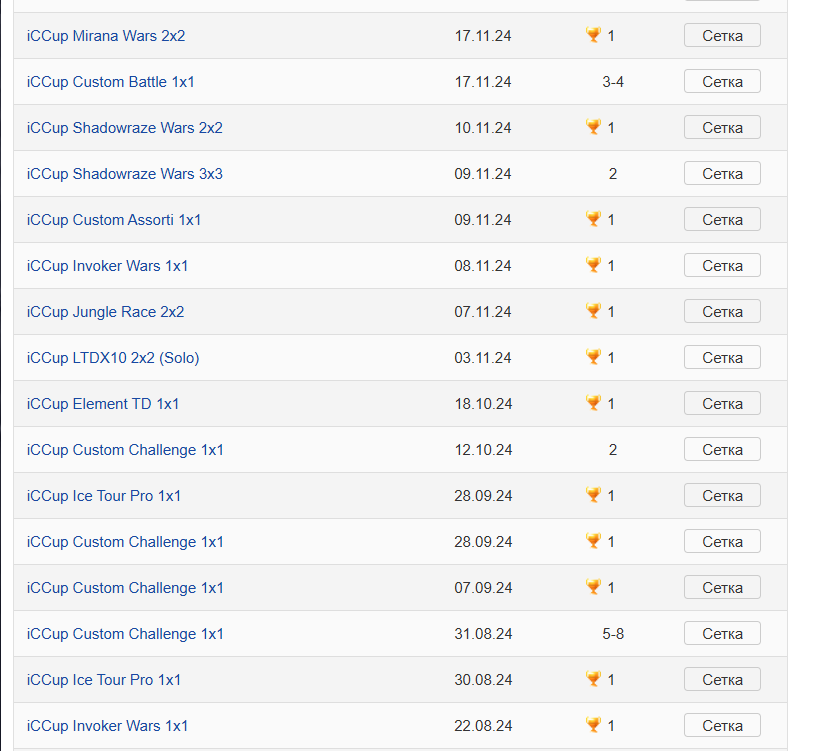Click trophy icon in Invoker Wars 22.08.24 row
Viewport: 835px width, 751px height.
tap(593, 725)
